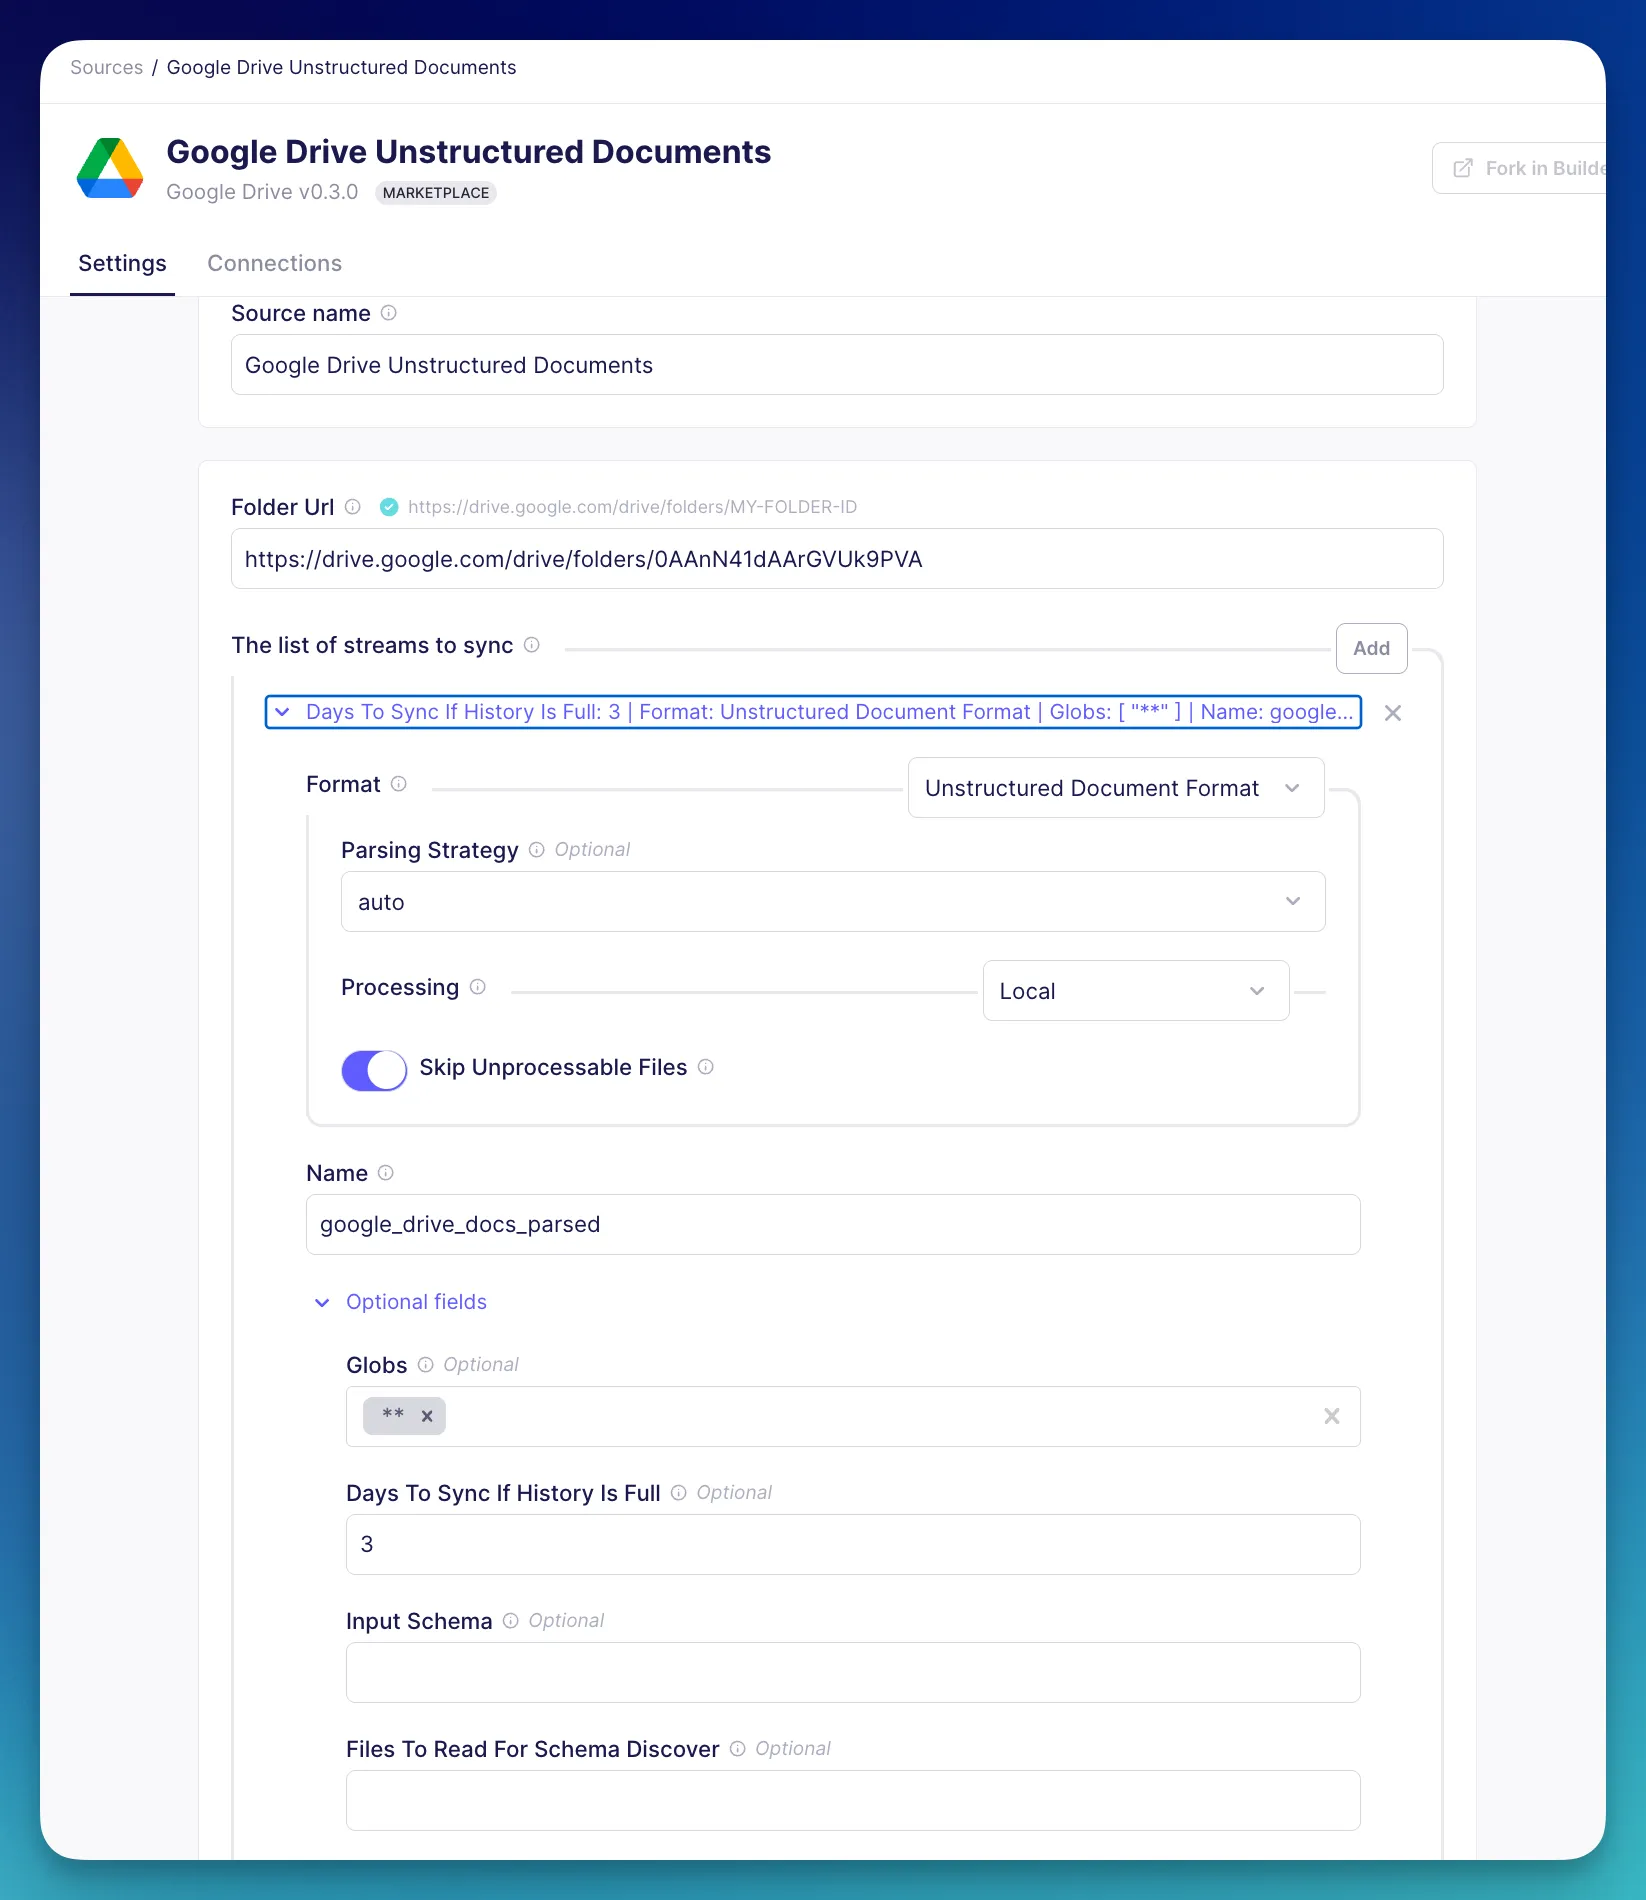The width and height of the screenshot is (1646, 1900).
Task: Click the Folder Url input field
Action: 837,559
